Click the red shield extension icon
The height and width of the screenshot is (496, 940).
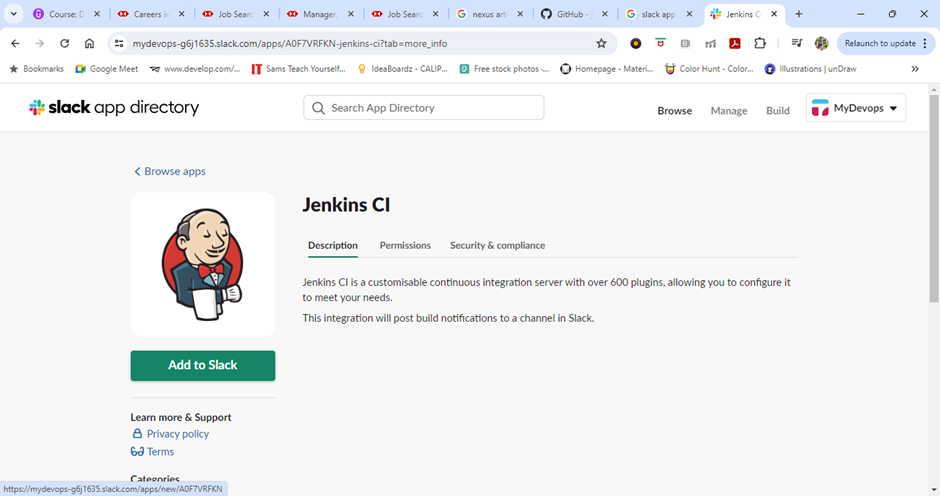[x=660, y=43]
